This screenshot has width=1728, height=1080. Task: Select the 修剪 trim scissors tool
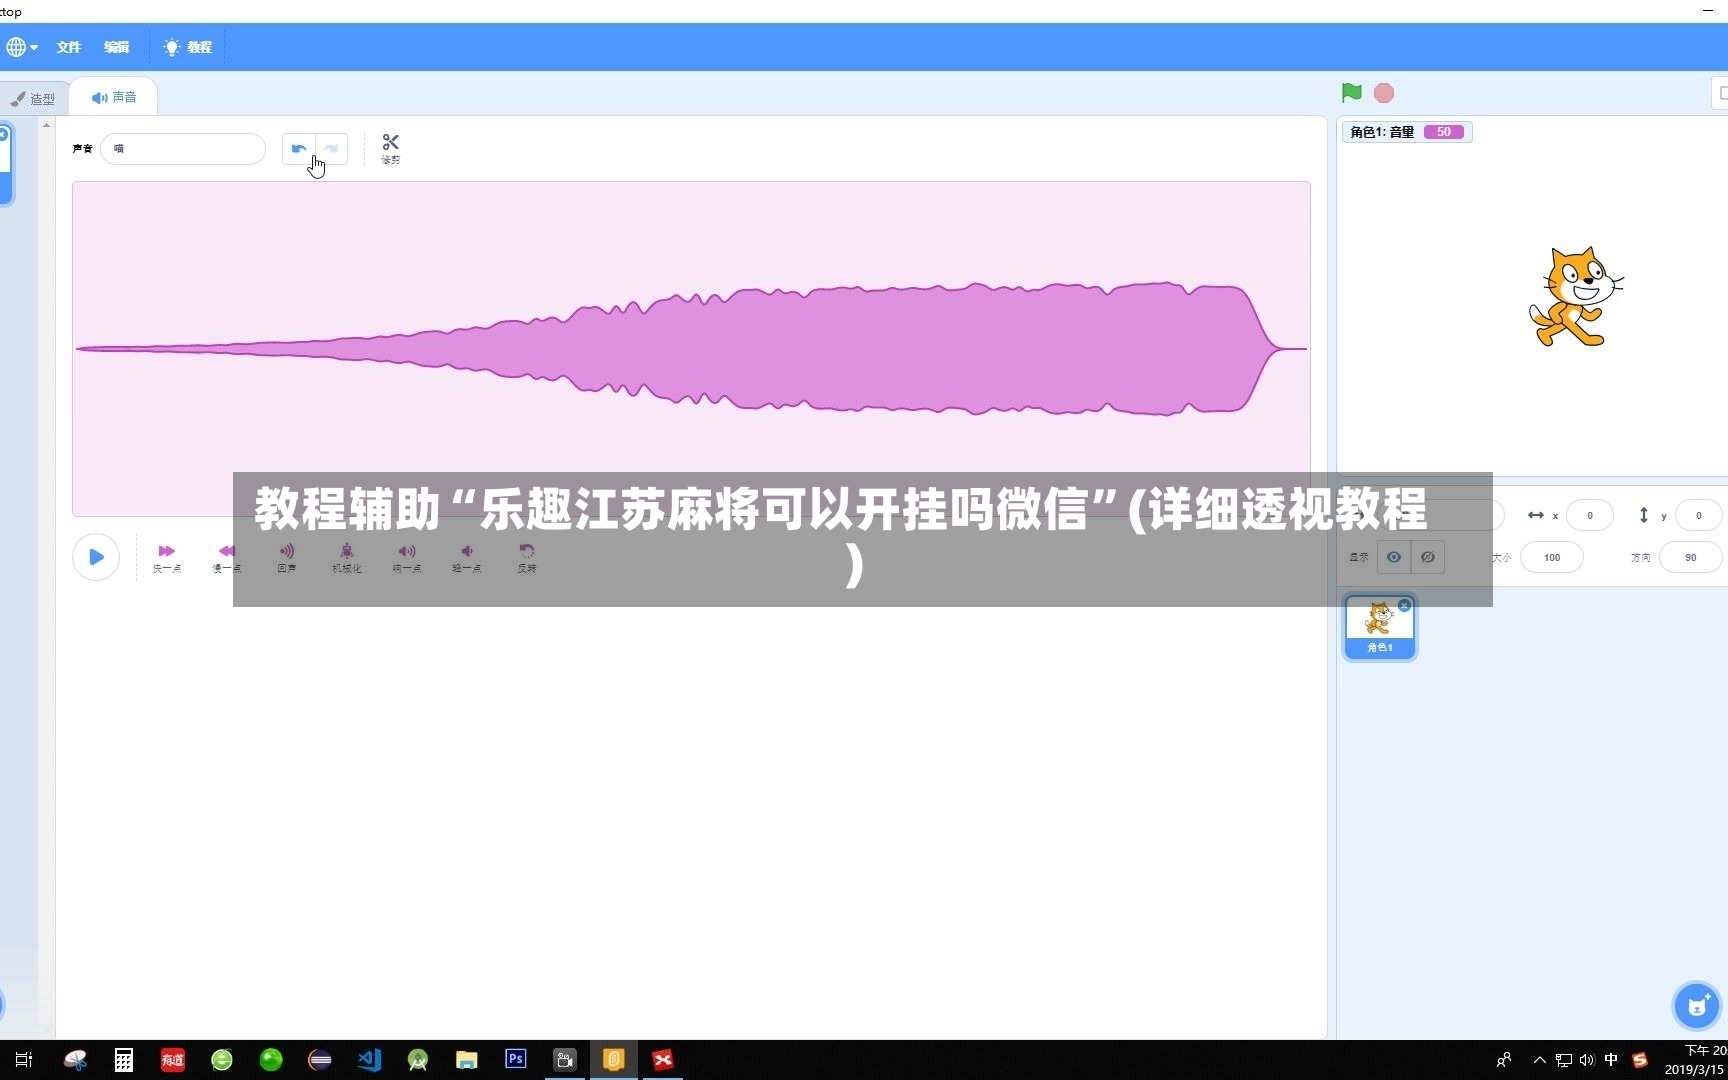390,149
